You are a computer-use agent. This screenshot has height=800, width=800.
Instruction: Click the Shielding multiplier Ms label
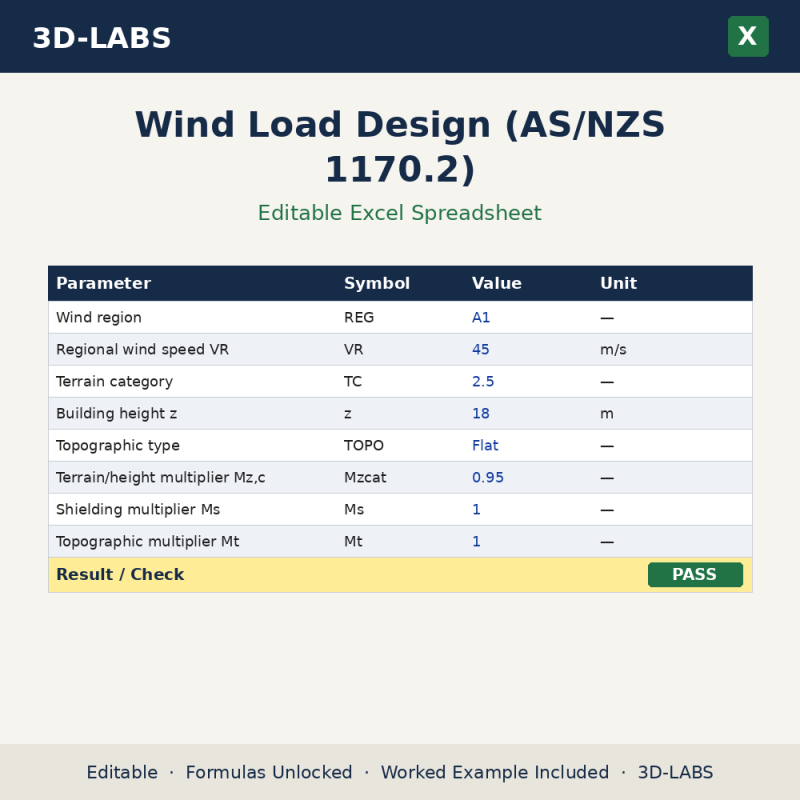tap(138, 510)
